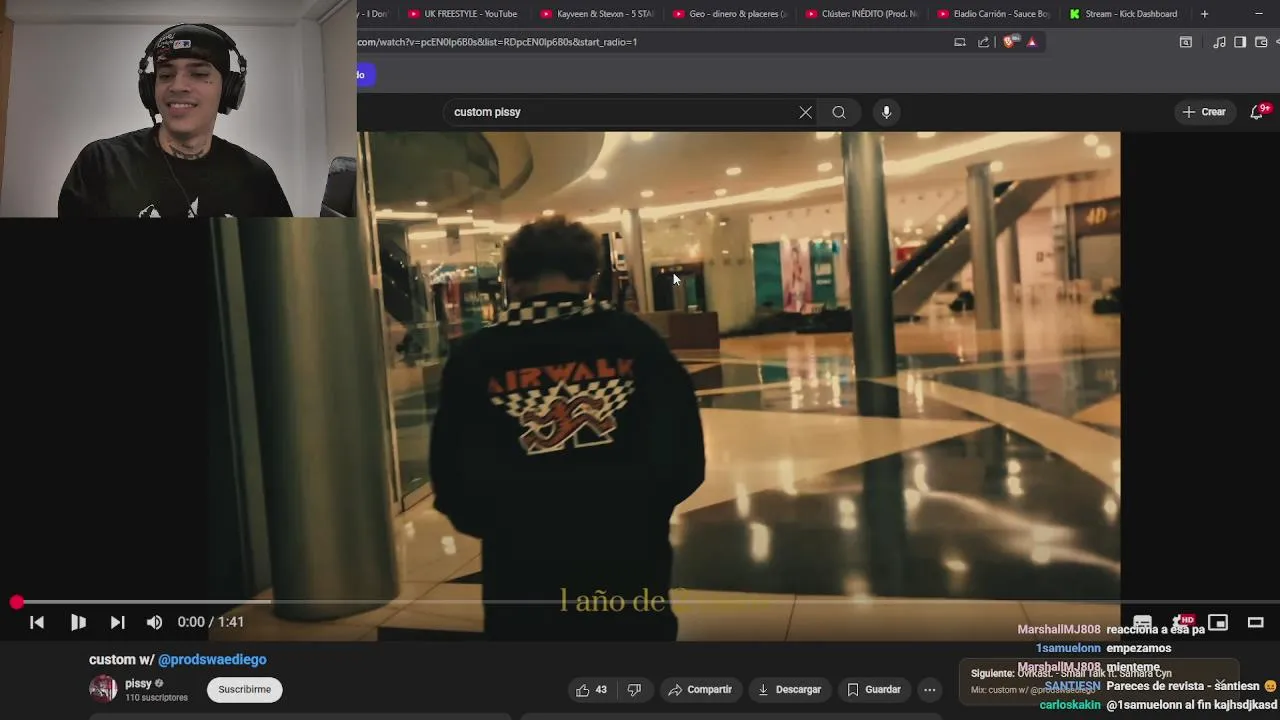Viewport: 1280px width, 720px height.
Task: Seek within the red progress bar
Action: (640, 602)
